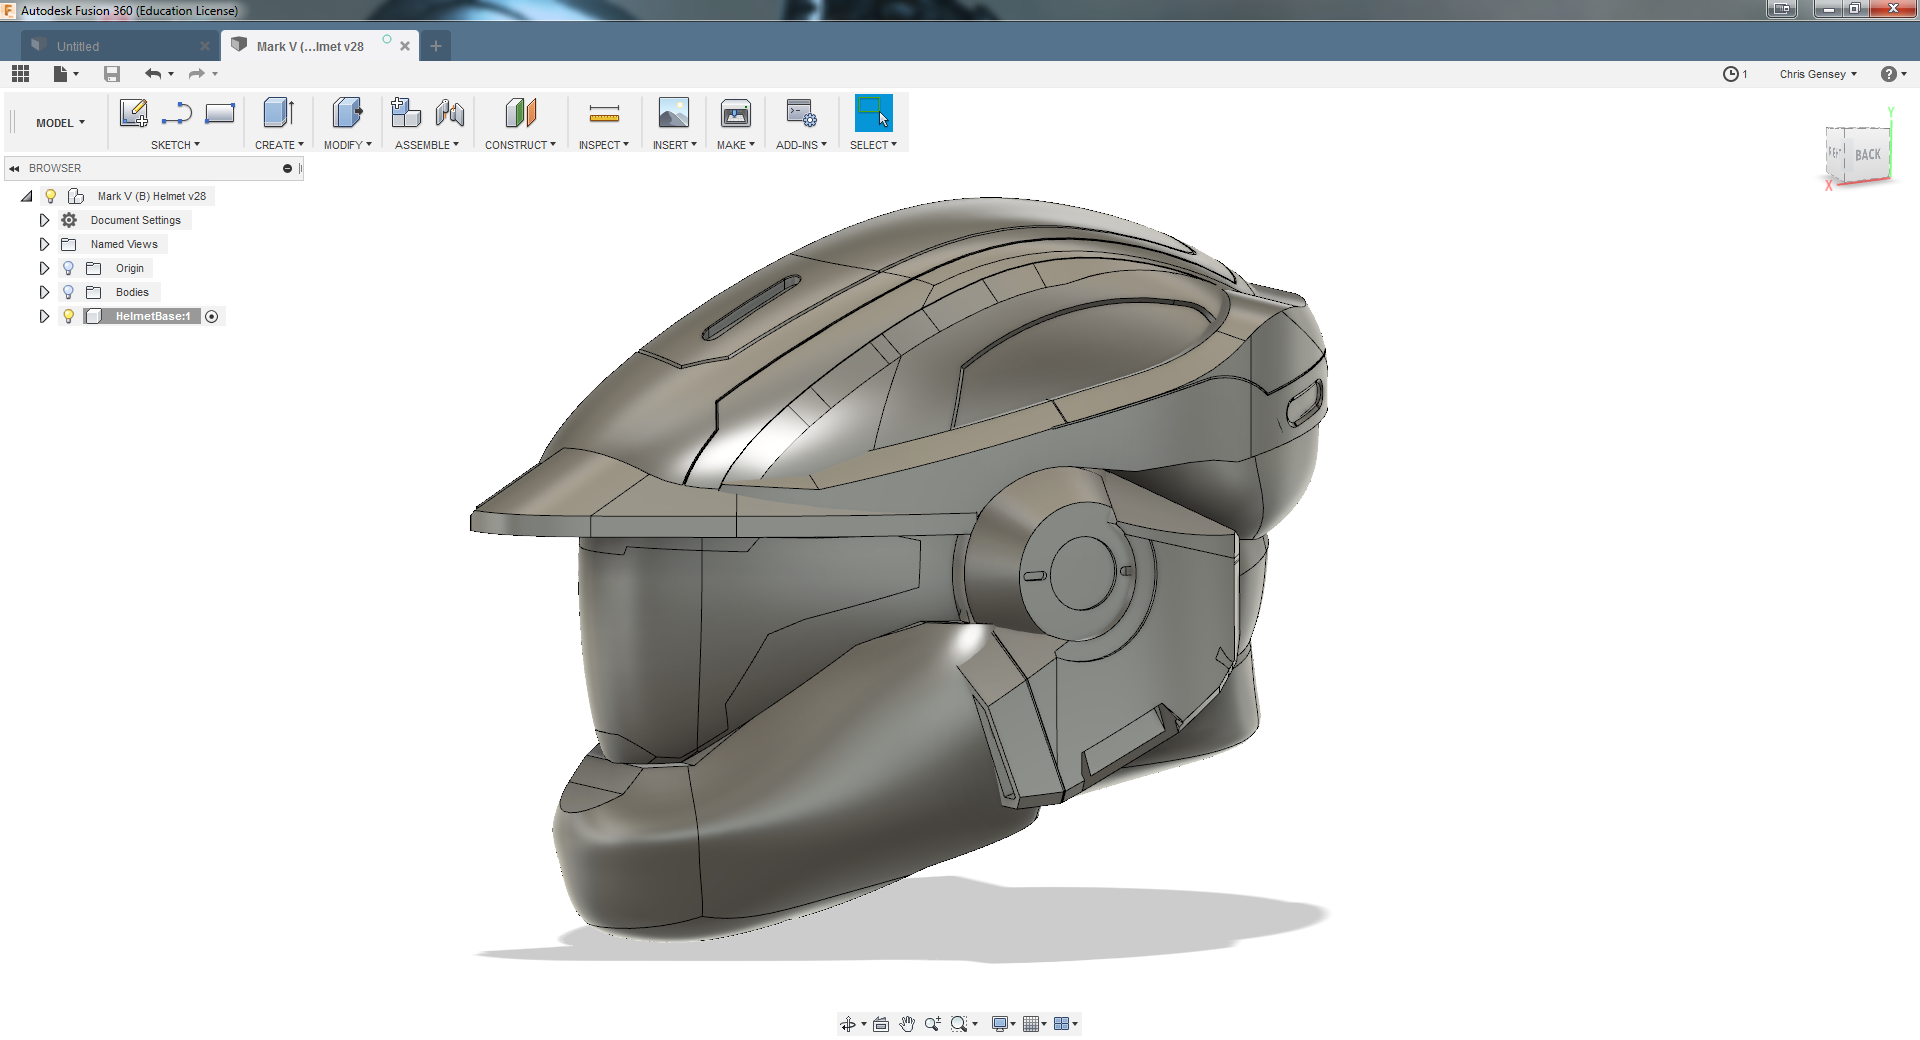Click the Joint icon in Assemble
Viewport: 1920px width, 1040px height.
[450, 113]
